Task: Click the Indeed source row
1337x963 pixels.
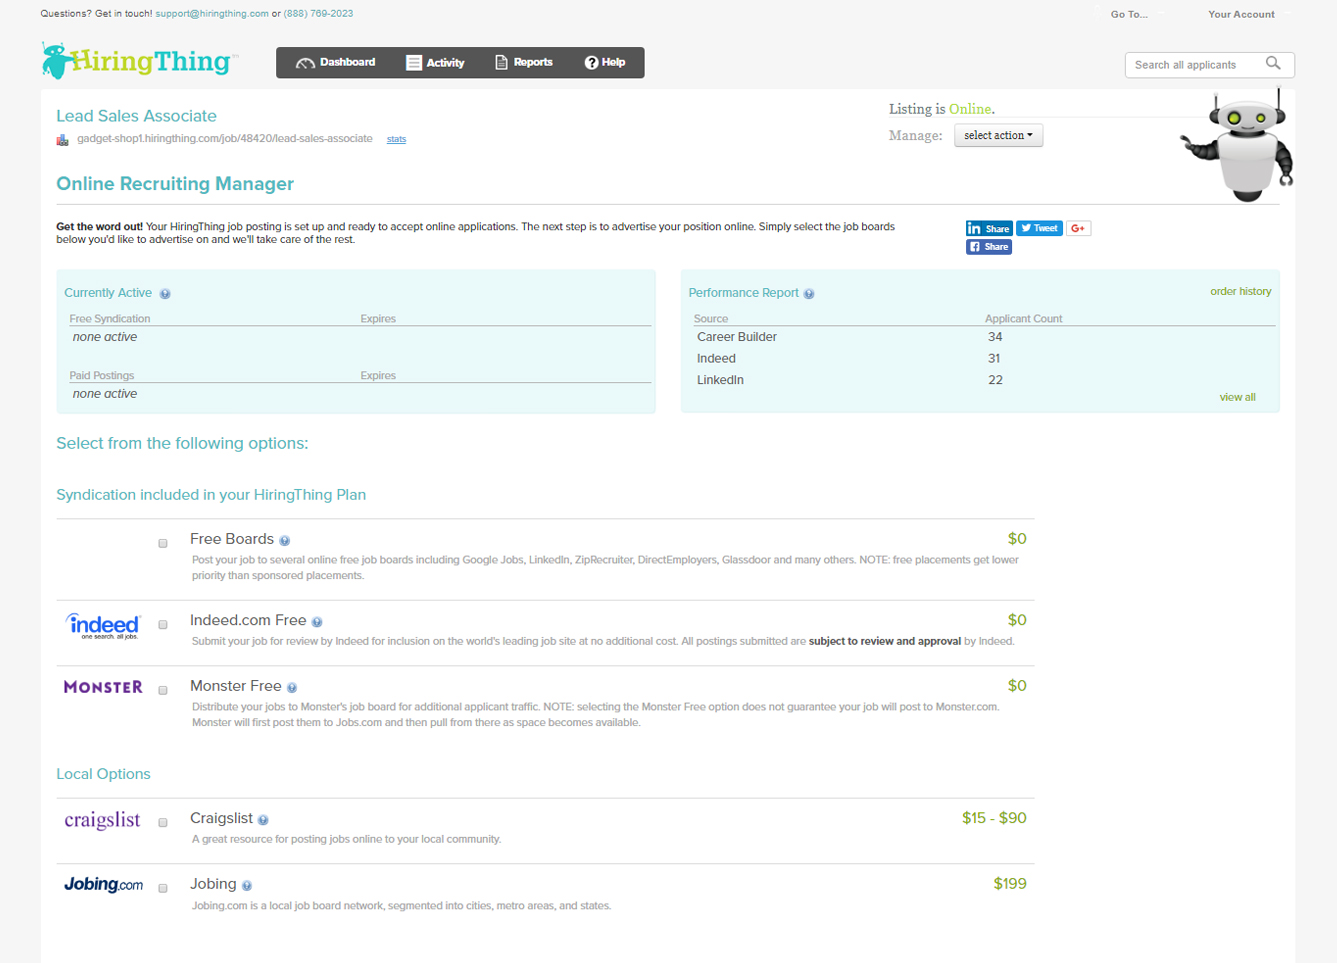Action: pyautogui.click(x=985, y=358)
